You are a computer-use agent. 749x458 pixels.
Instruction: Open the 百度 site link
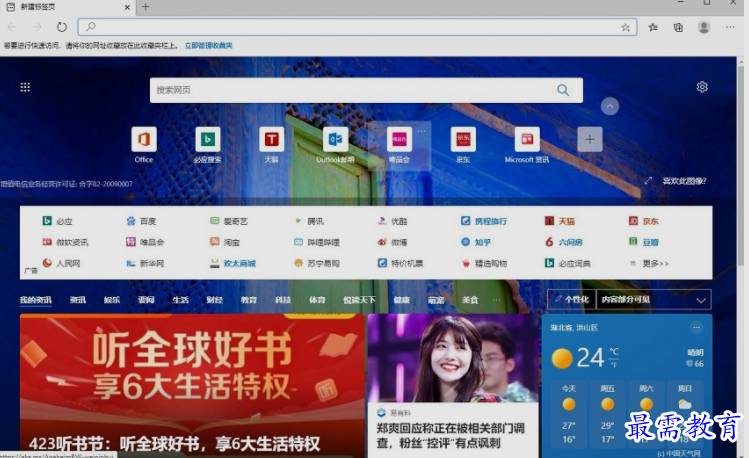(x=141, y=221)
